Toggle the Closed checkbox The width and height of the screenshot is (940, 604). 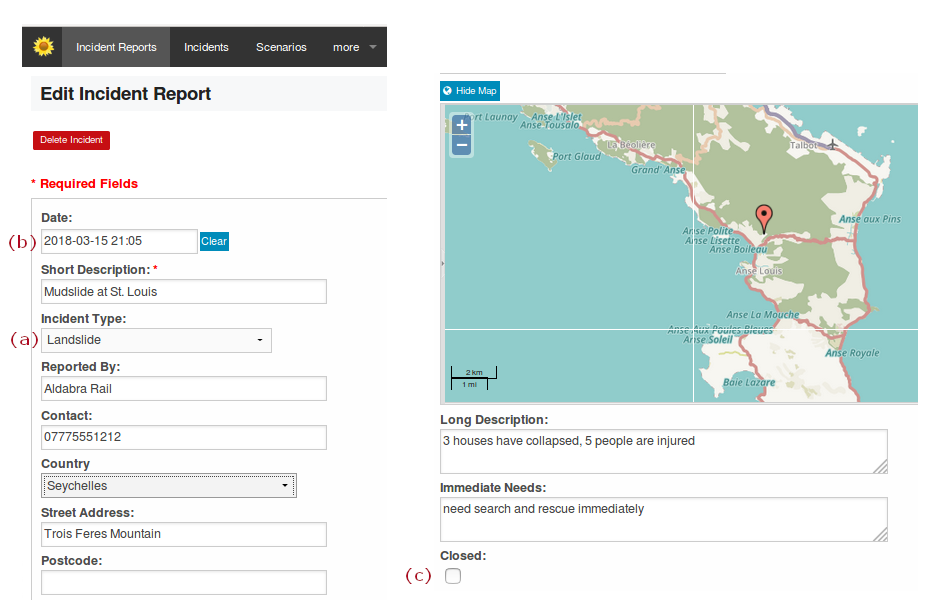click(x=453, y=576)
